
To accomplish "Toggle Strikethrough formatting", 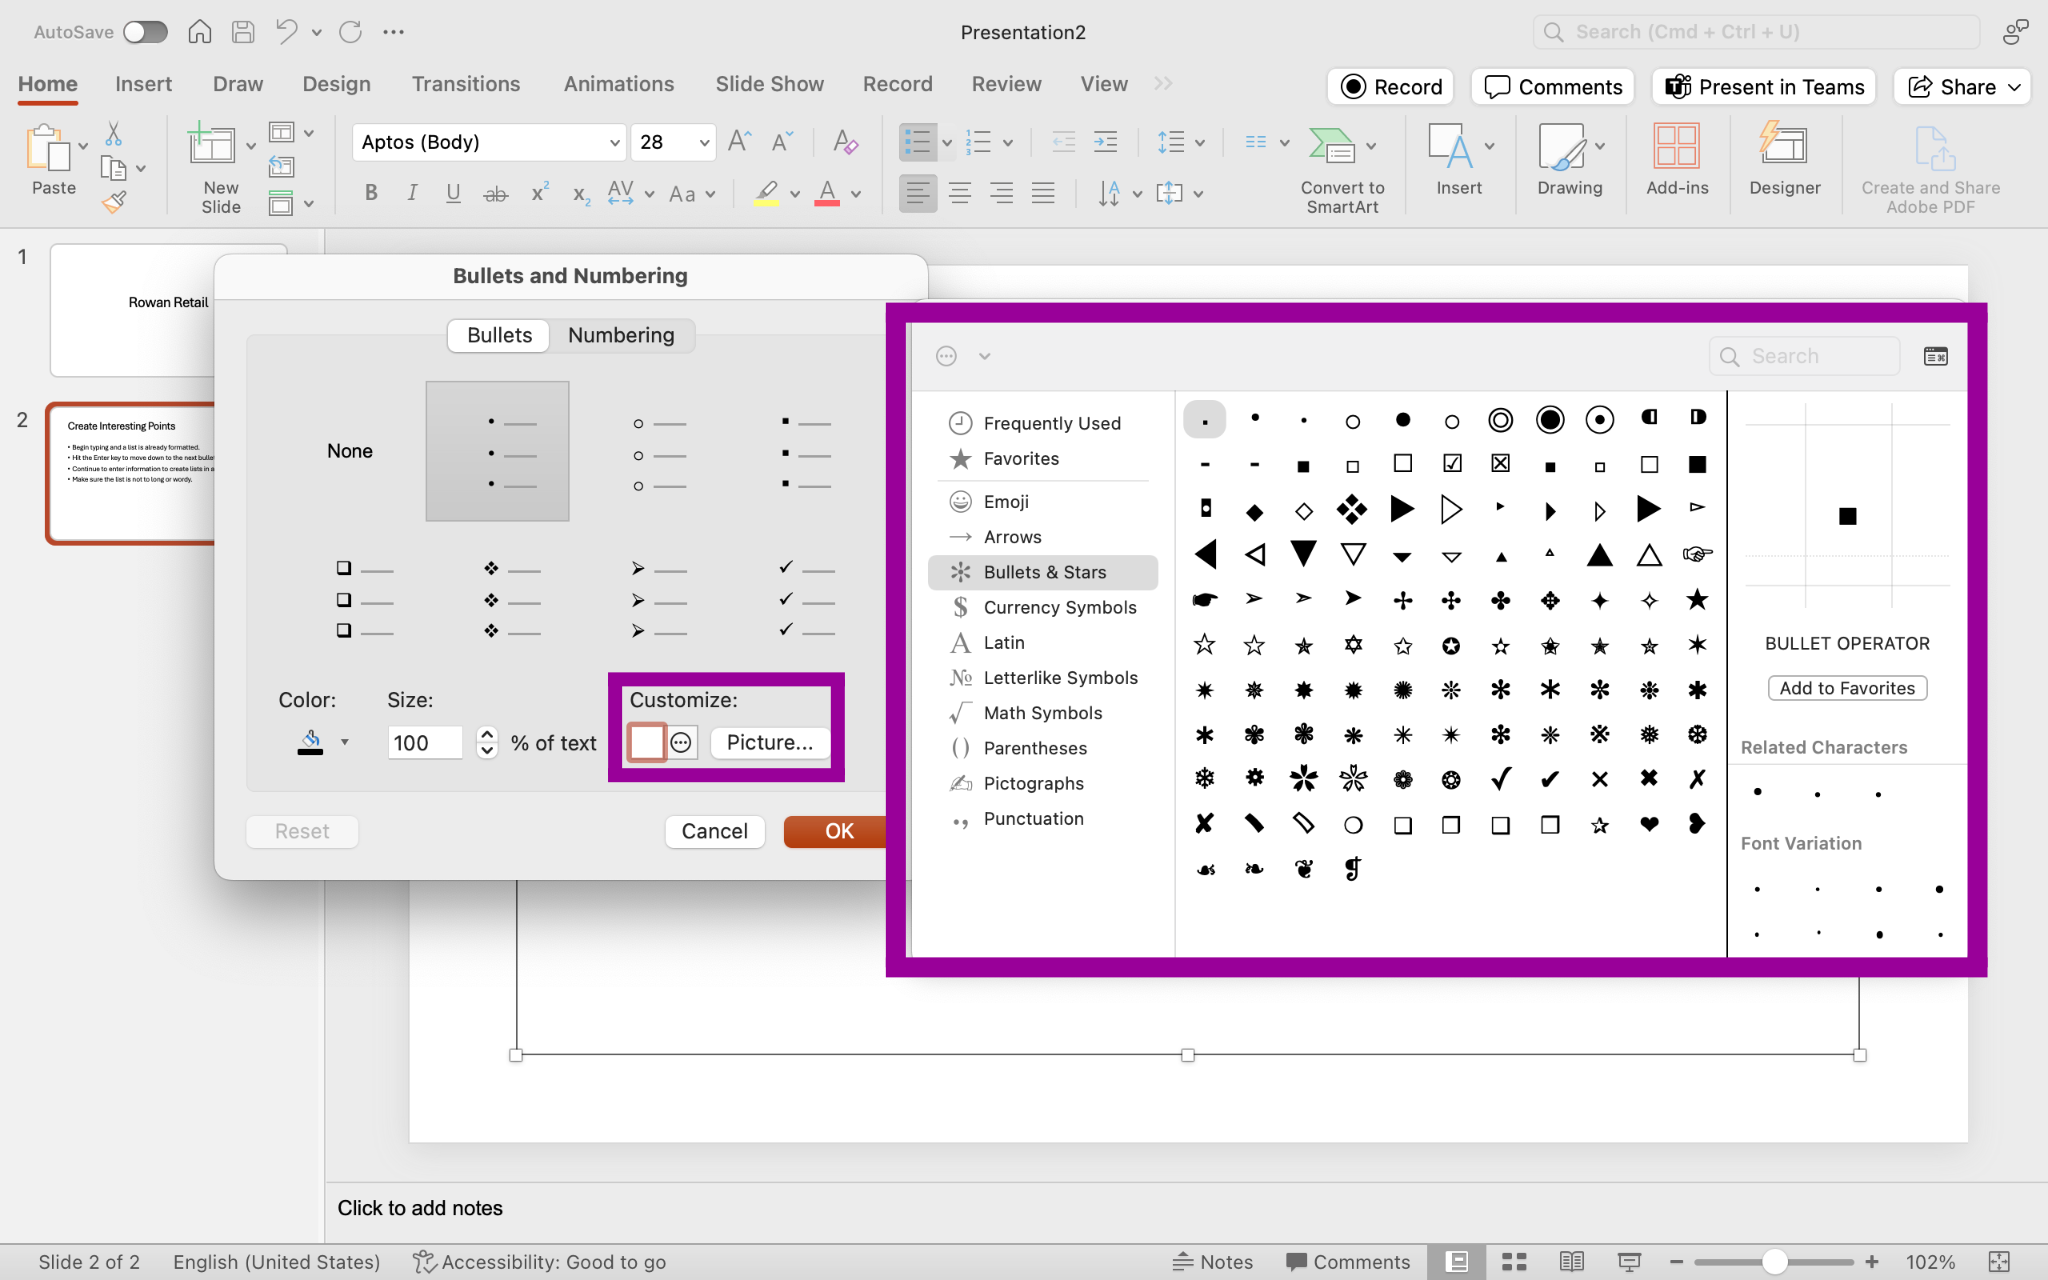I will click(496, 193).
